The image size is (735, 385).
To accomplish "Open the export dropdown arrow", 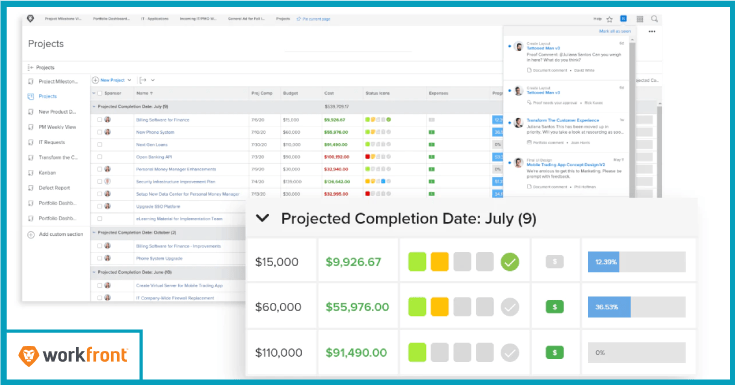I will tap(153, 80).
